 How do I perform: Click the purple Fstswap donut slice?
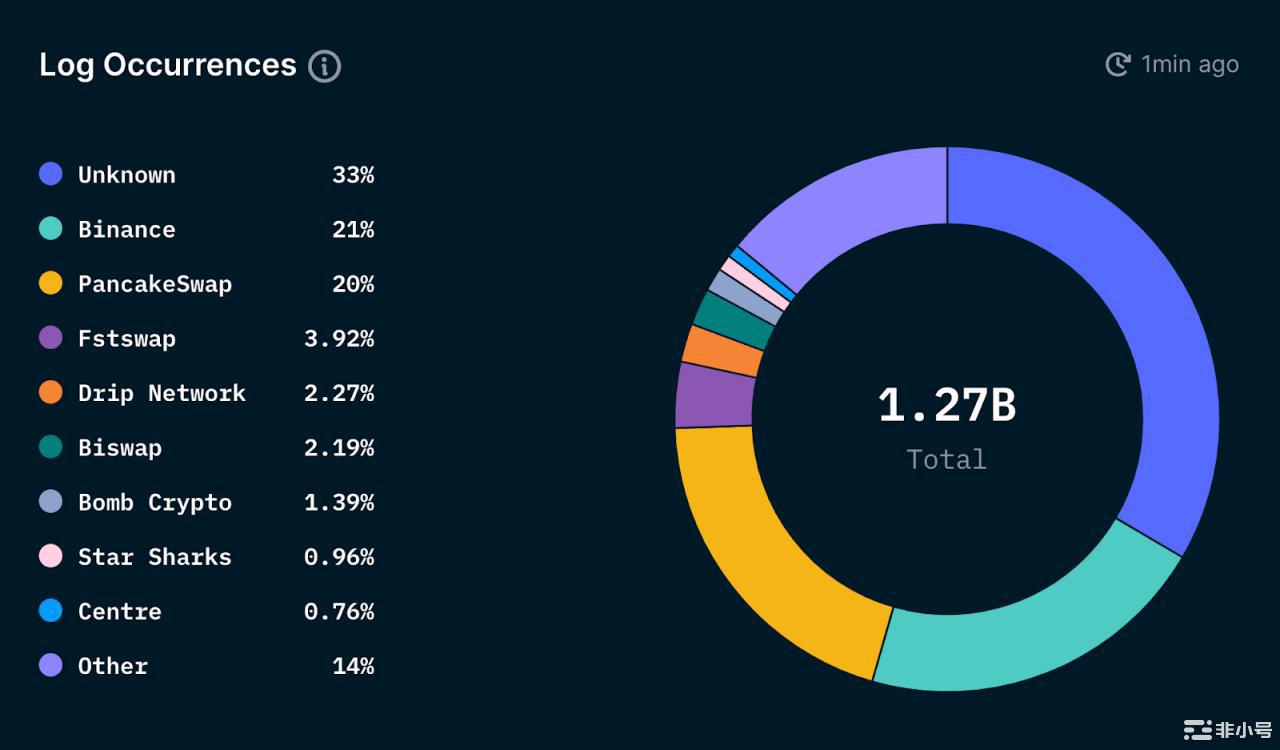(714, 395)
